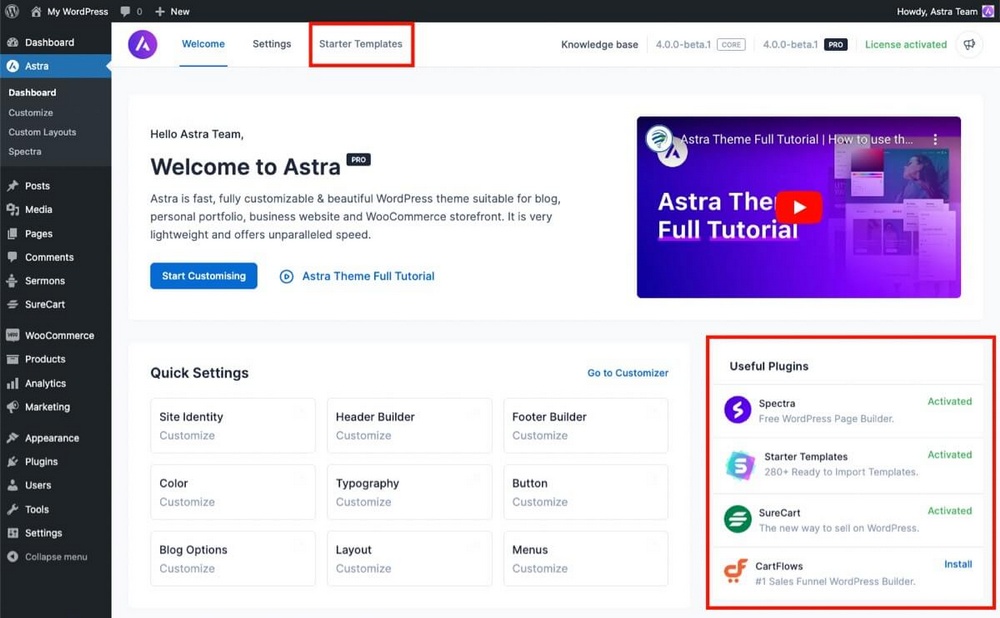Open the Typography quick setting card
Screen dimensions: 1000x618
(x=409, y=492)
